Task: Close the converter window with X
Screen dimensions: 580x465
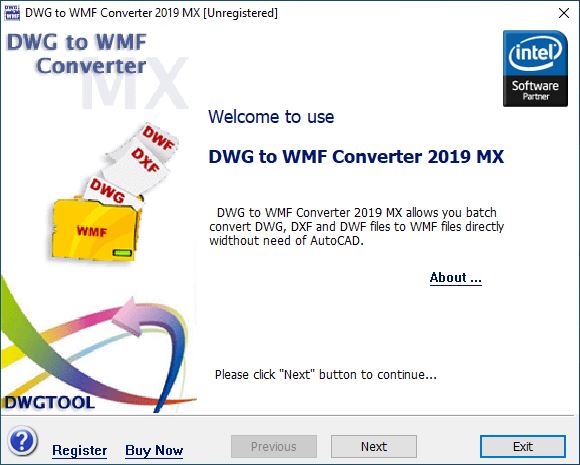Action: (x=564, y=13)
